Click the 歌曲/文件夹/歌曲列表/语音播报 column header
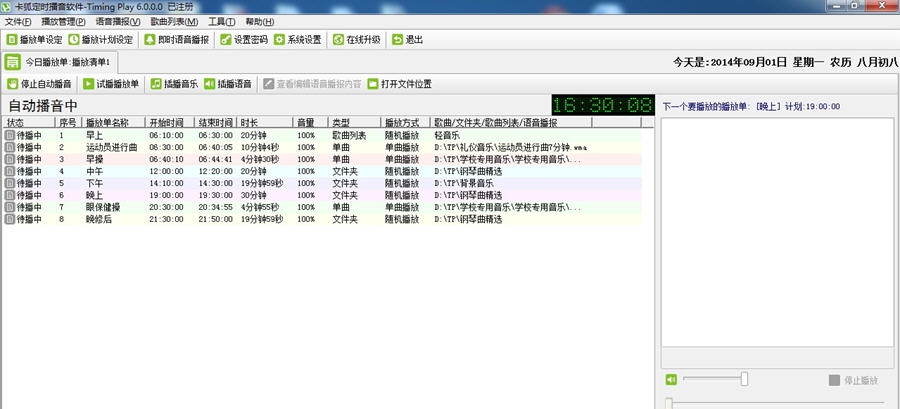Image resolution: width=900 pixels, height=409 pixels. click(x=511, y=123)
